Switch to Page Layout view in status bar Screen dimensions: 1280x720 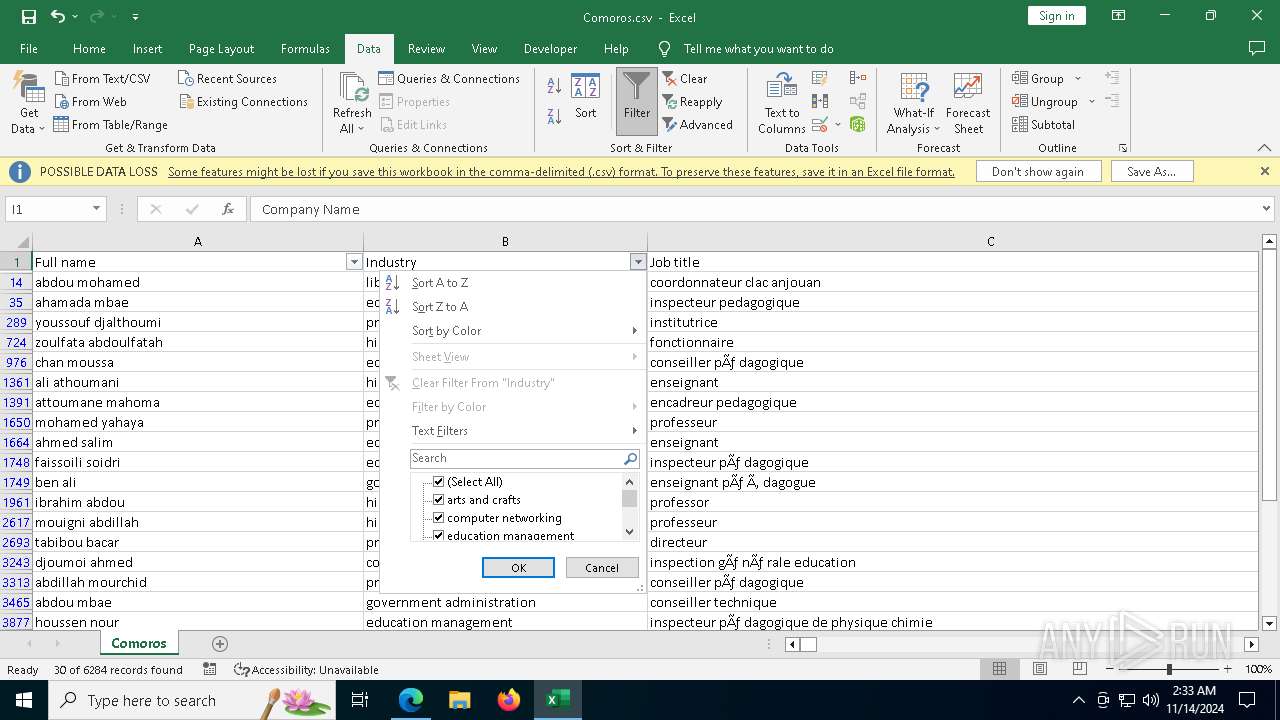click(x=1039, y=669)
